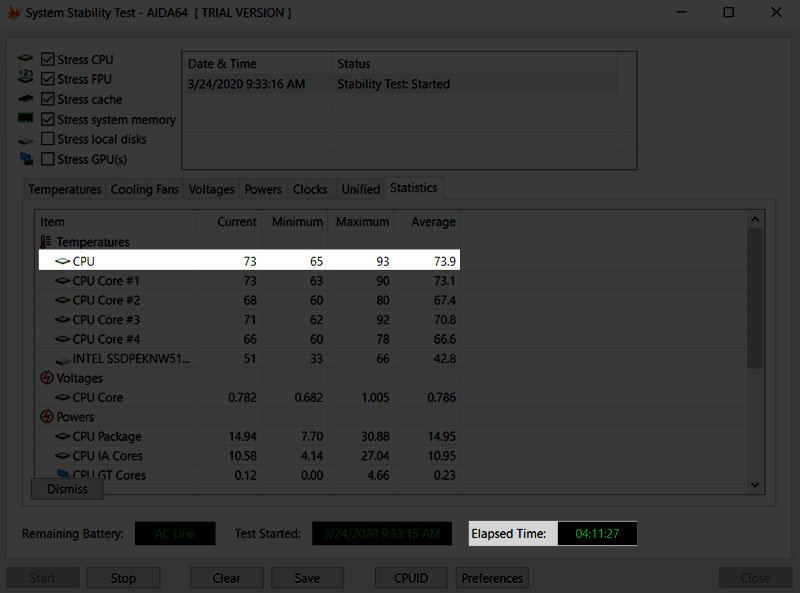
Task: Click the Date & Time log column header
Action: [258, 64]
